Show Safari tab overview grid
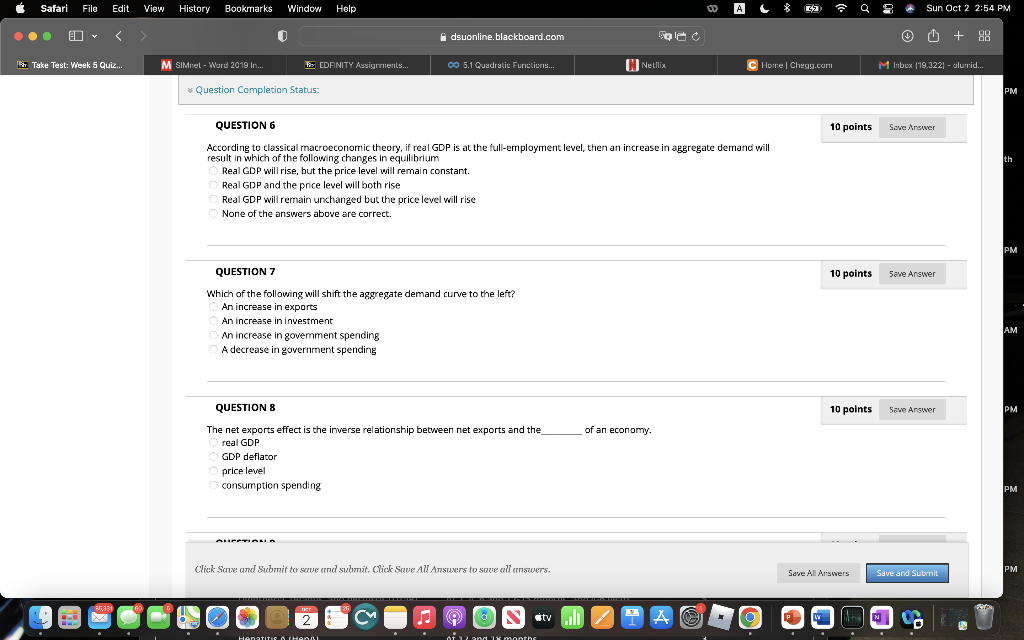 click(x=984, y=36)
